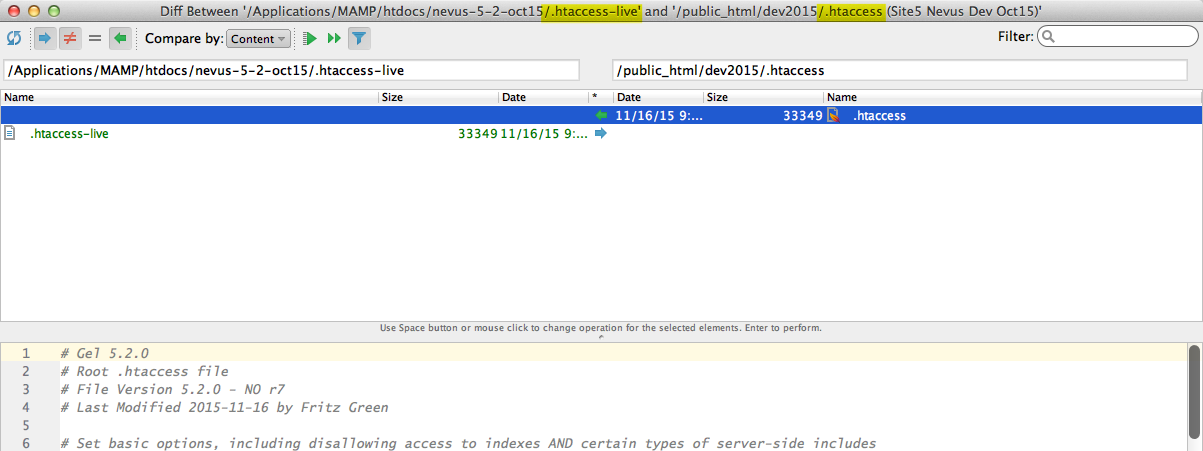Click the line beginning '# Set basic options'
Viewport: 1203px width, 451px height.
pos(468,443)
